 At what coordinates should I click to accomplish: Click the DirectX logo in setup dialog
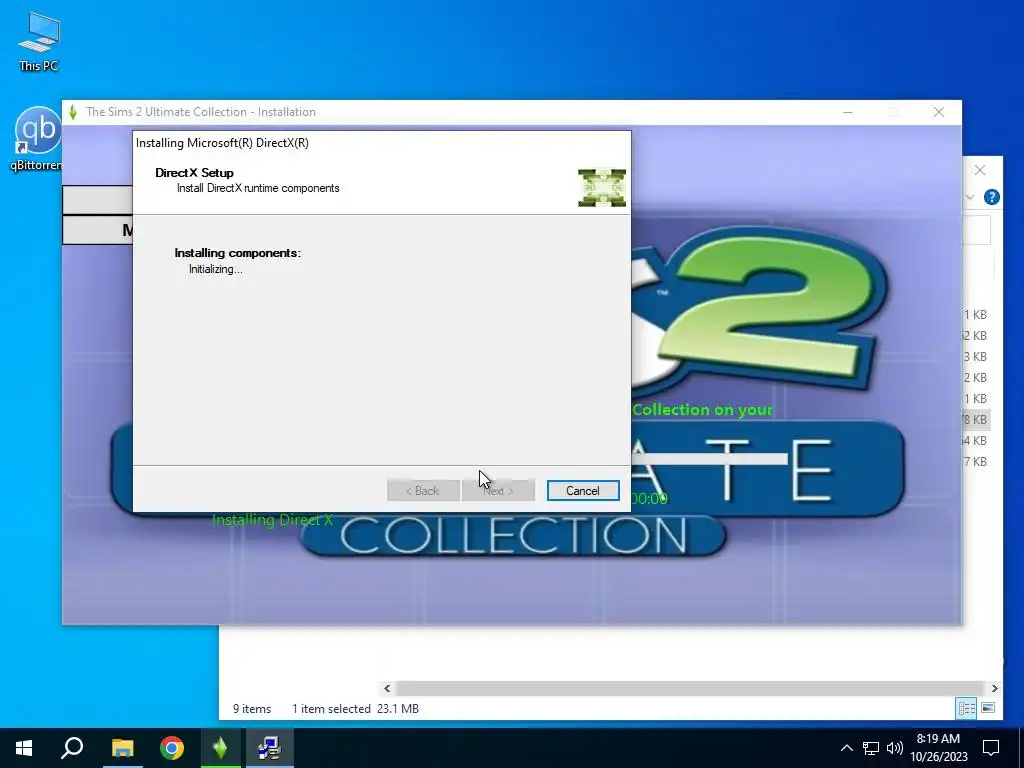click(601, 187)
